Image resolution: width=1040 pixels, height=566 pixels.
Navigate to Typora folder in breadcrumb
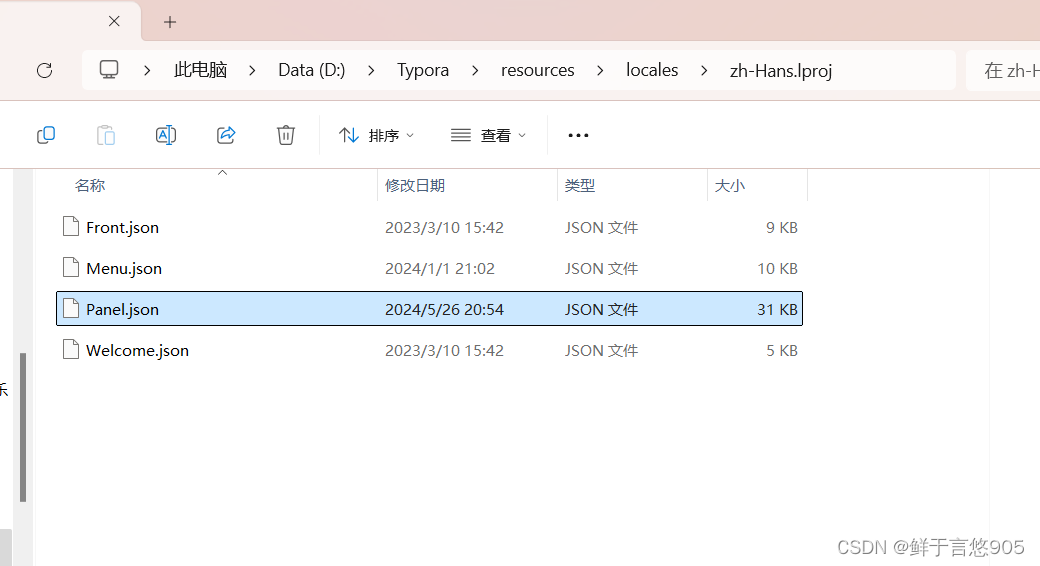(x=422, y=70)
